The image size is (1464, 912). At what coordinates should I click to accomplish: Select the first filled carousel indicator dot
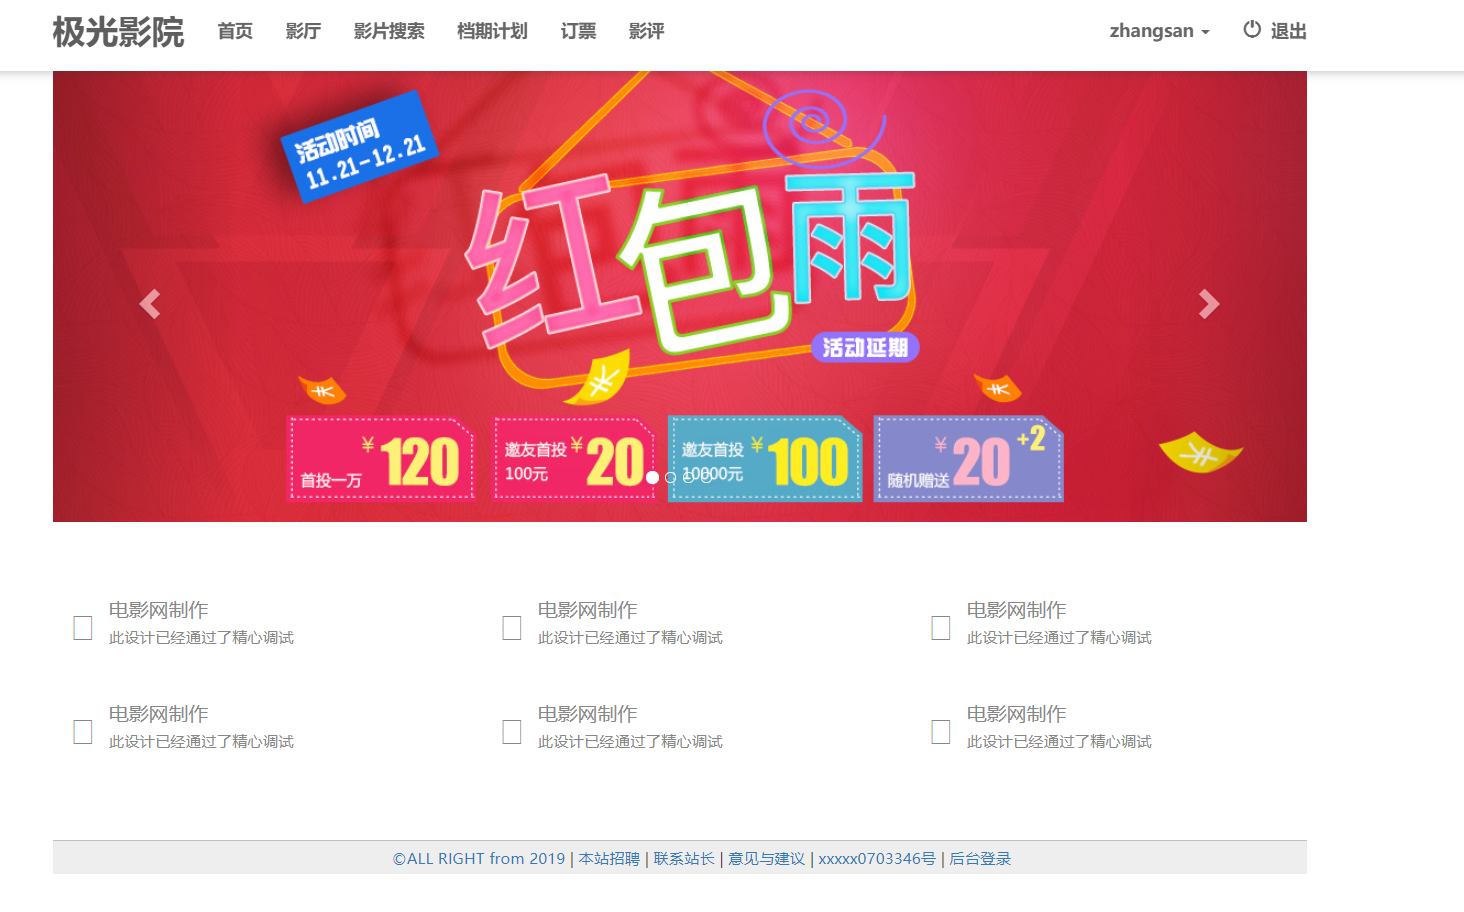653,478
